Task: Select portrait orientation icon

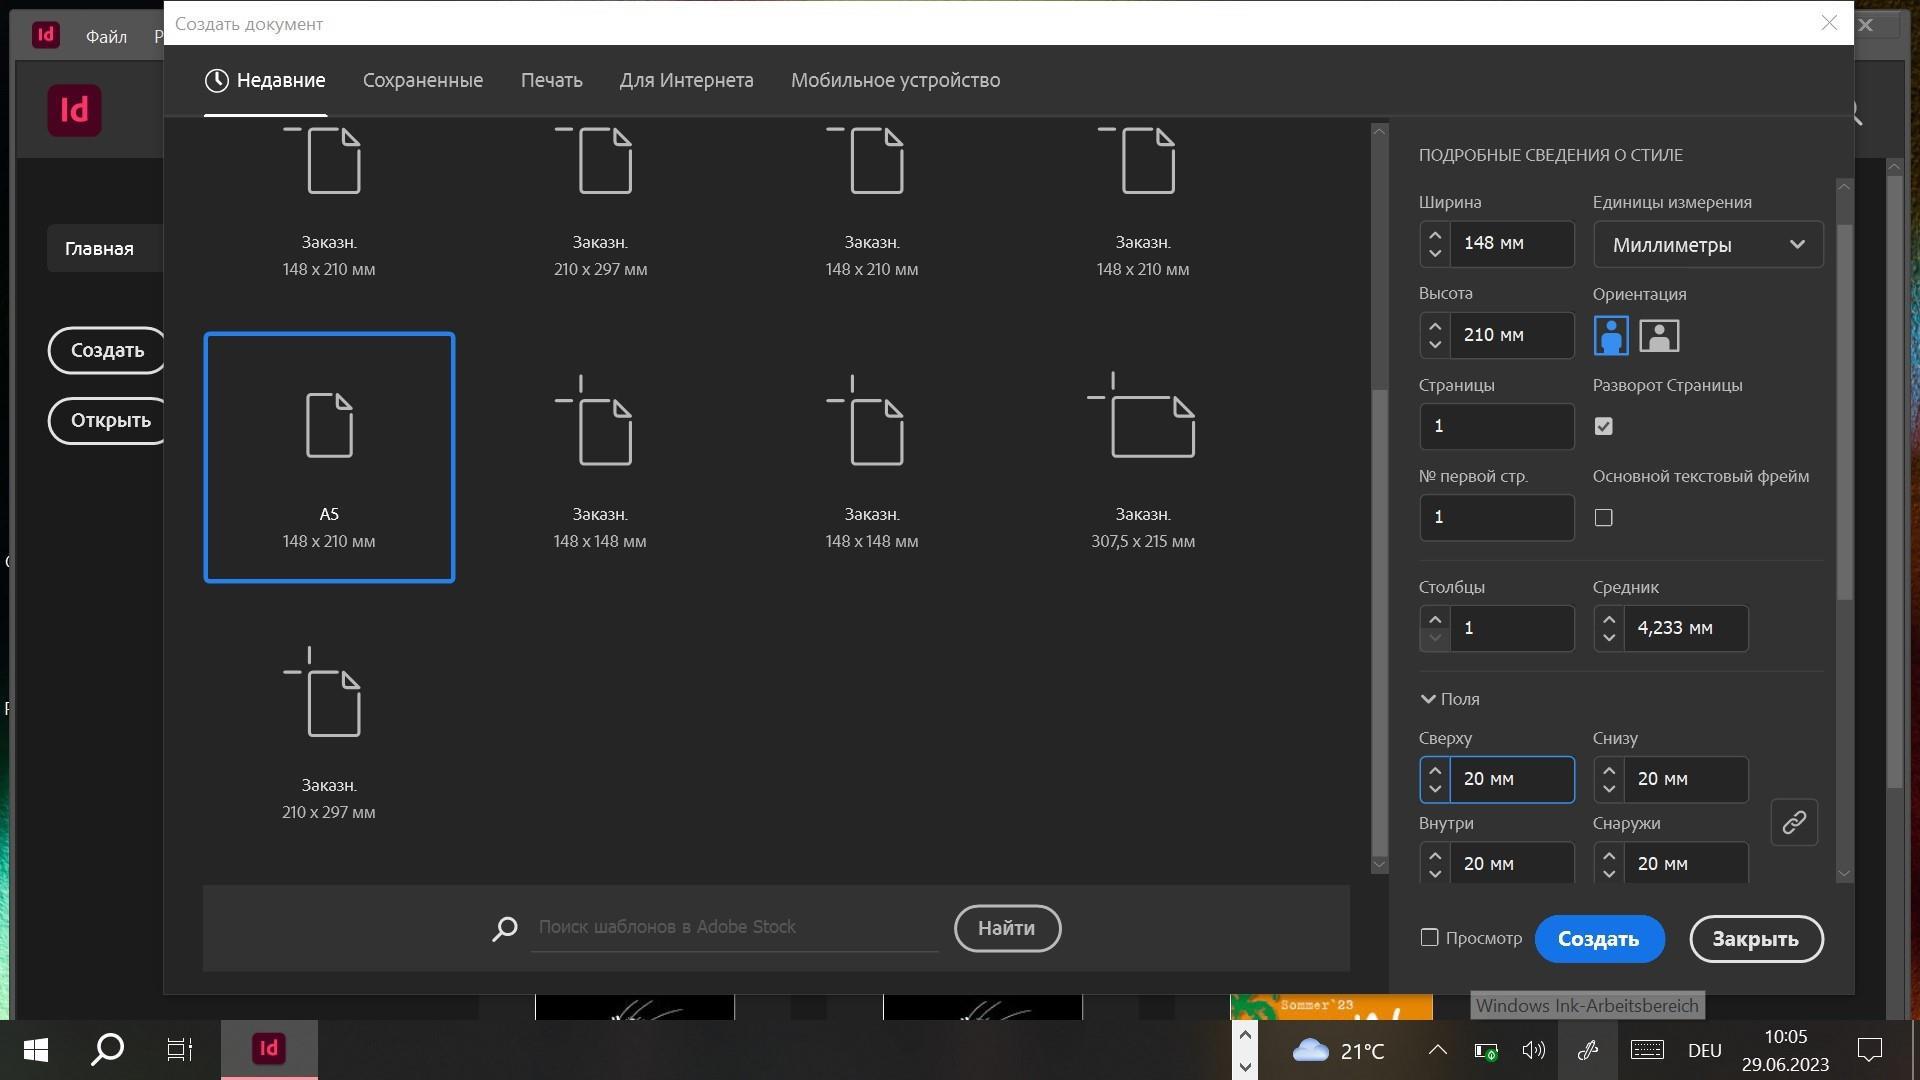Action: pos(1610,336)
